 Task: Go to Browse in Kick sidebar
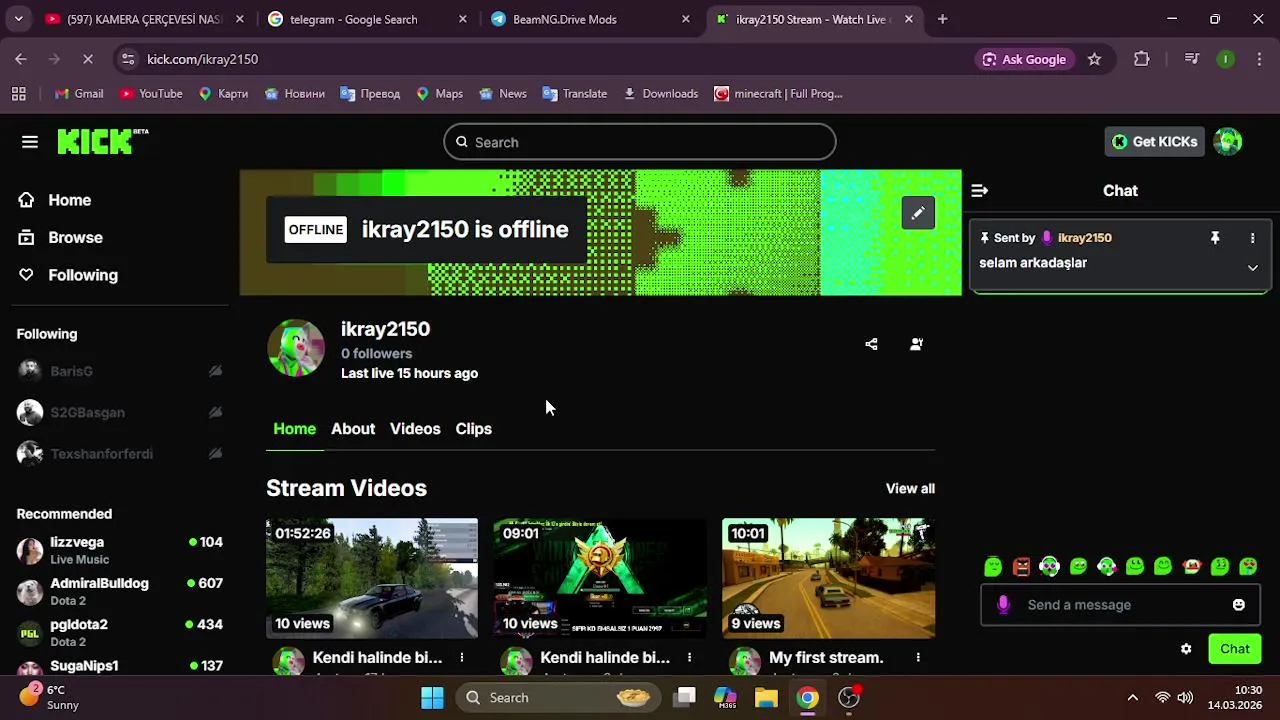tap(60, 238)
